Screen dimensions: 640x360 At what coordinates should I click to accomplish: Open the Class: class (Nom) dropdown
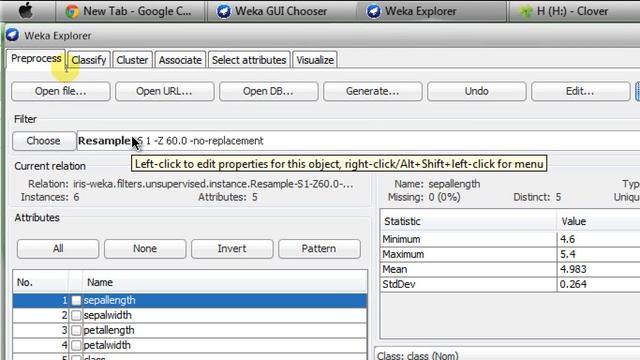click(x=507, y=355)
